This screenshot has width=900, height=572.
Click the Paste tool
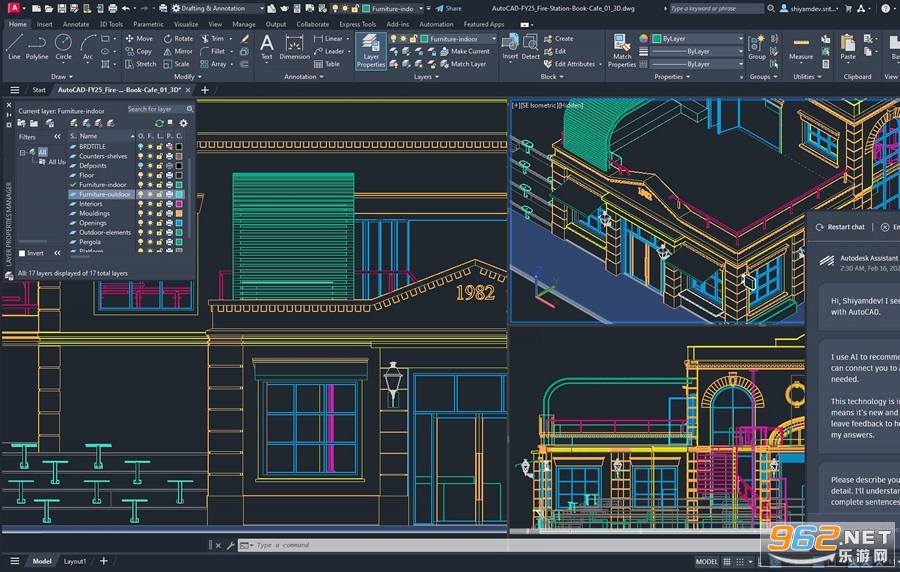tap(848, 47)
